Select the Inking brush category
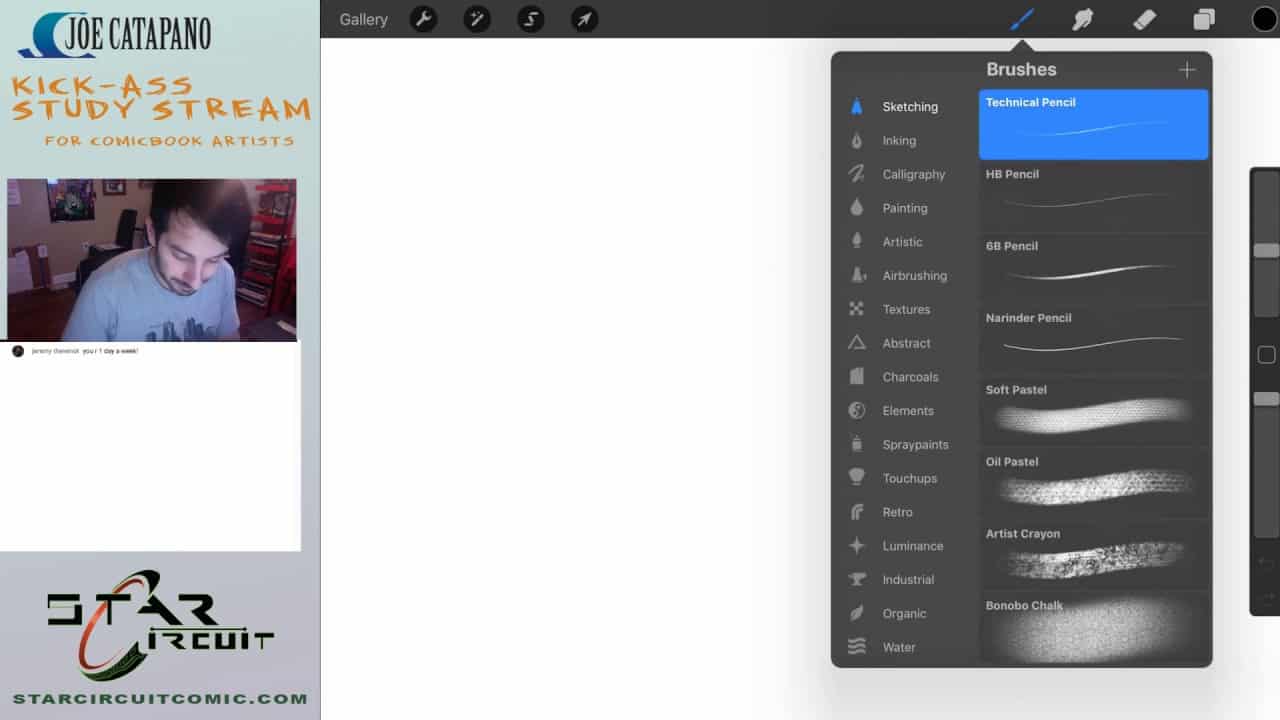 point(898,141)
